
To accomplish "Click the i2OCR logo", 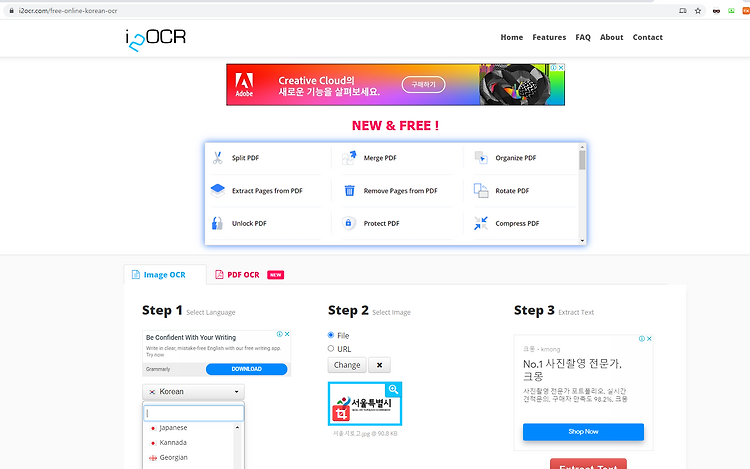I will (156, 39).
